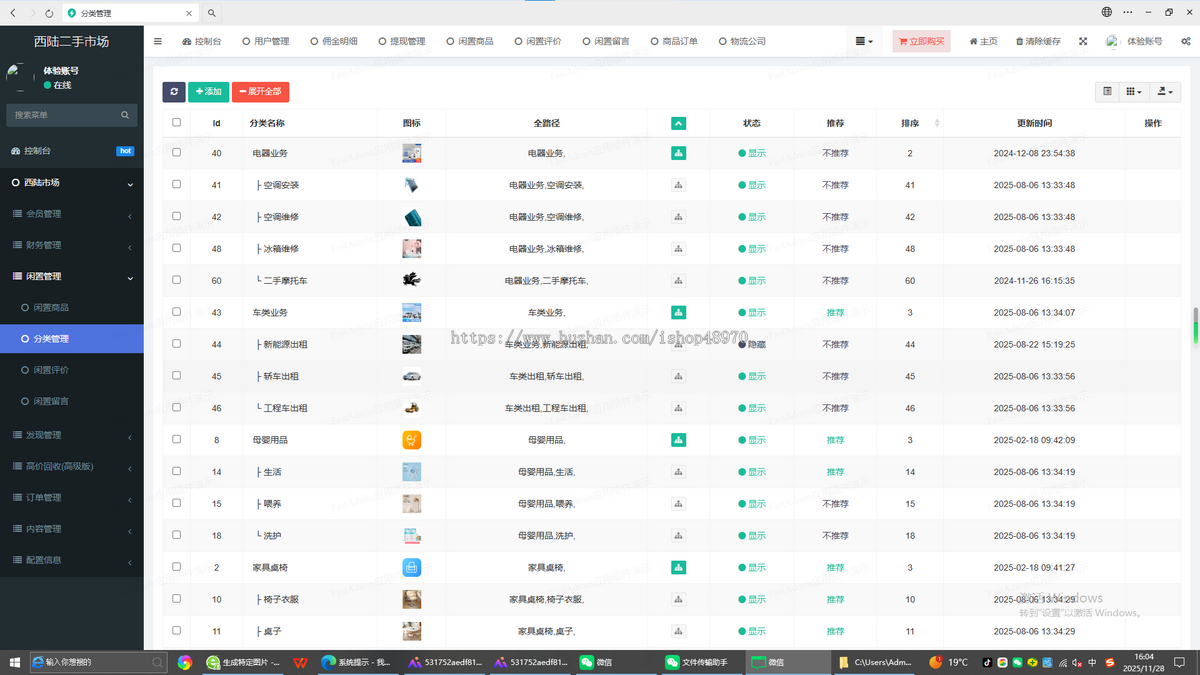Click the table view icon above the grid
The width and height of the screenshot is (1200, 675).
coord(1106,91)
